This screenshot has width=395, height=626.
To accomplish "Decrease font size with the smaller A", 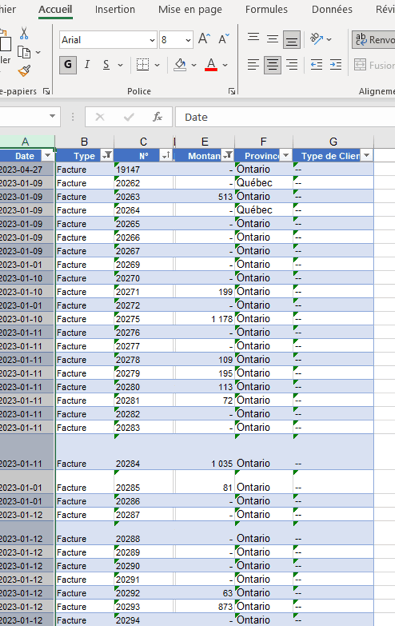I will (x=224, y=39).
